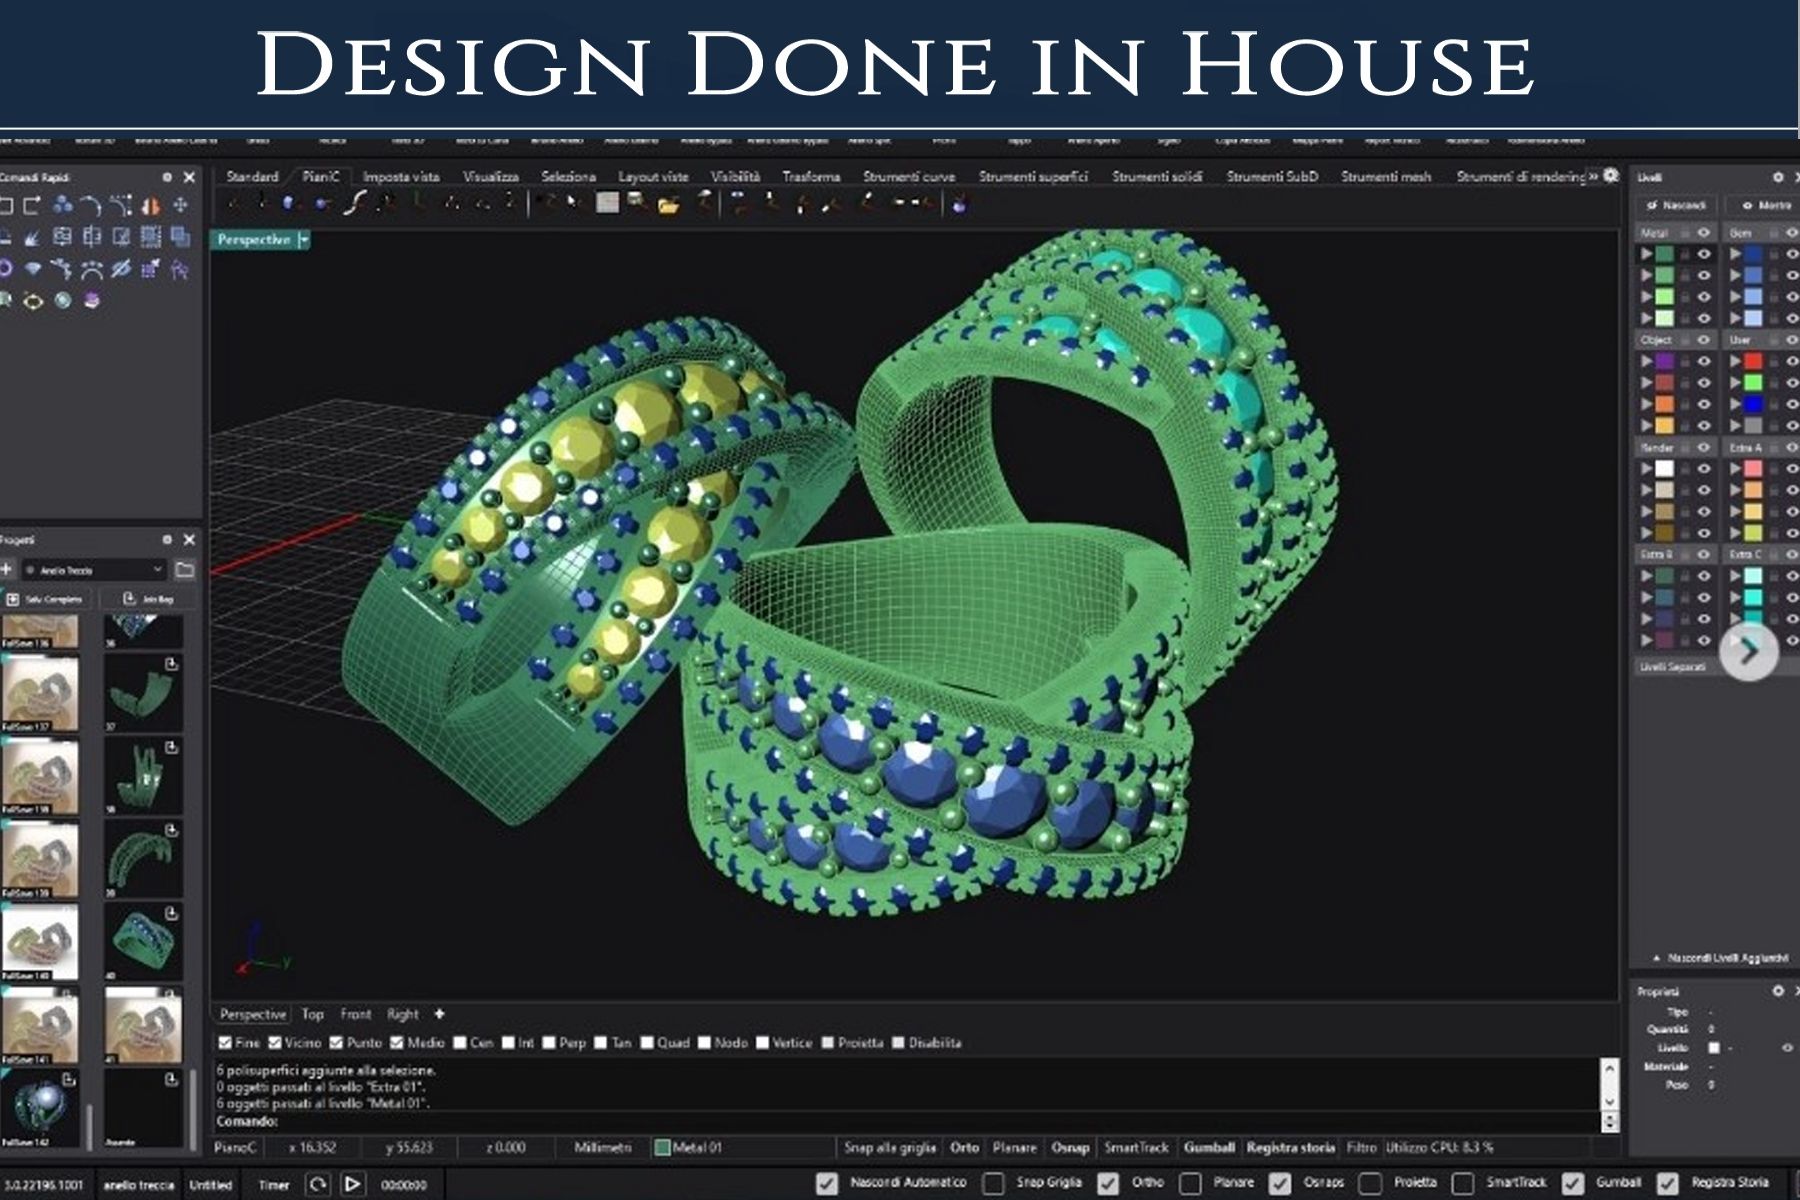Click the S-curve tool in toolbar
Screen dimensions: 1800x1200
(353, 204)
